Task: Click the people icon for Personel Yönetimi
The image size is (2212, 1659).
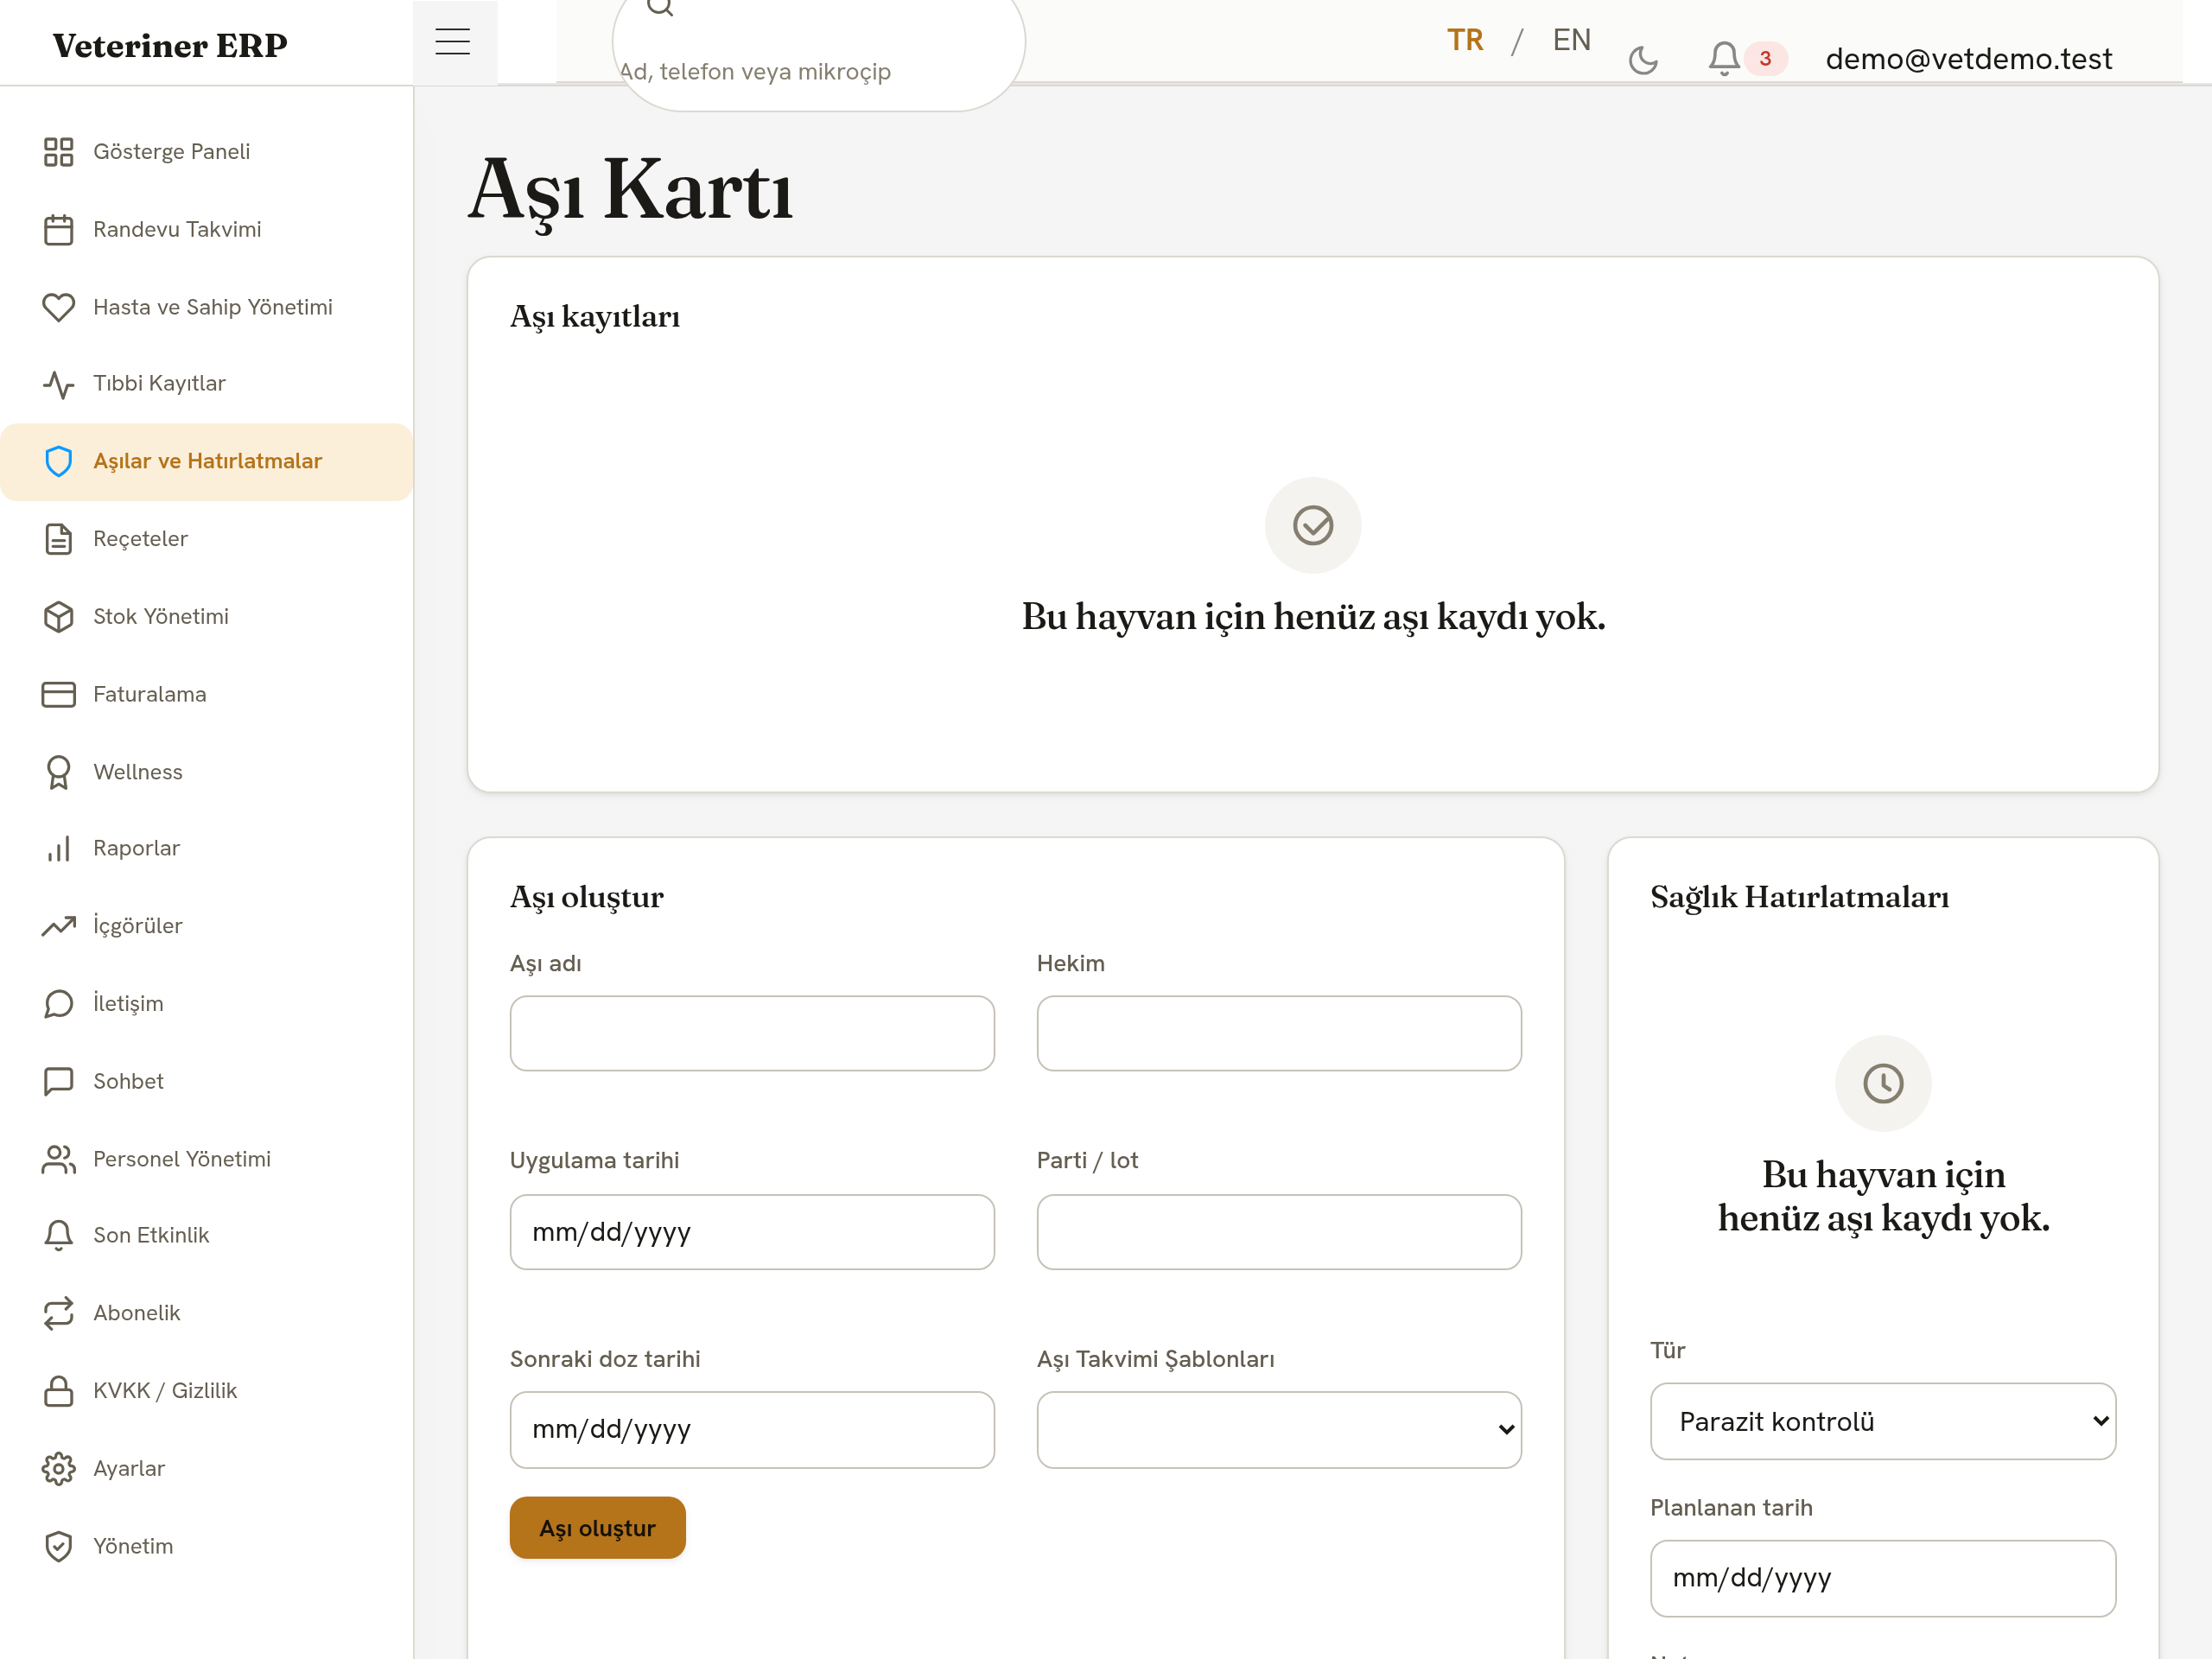Action: [58, 1159]
